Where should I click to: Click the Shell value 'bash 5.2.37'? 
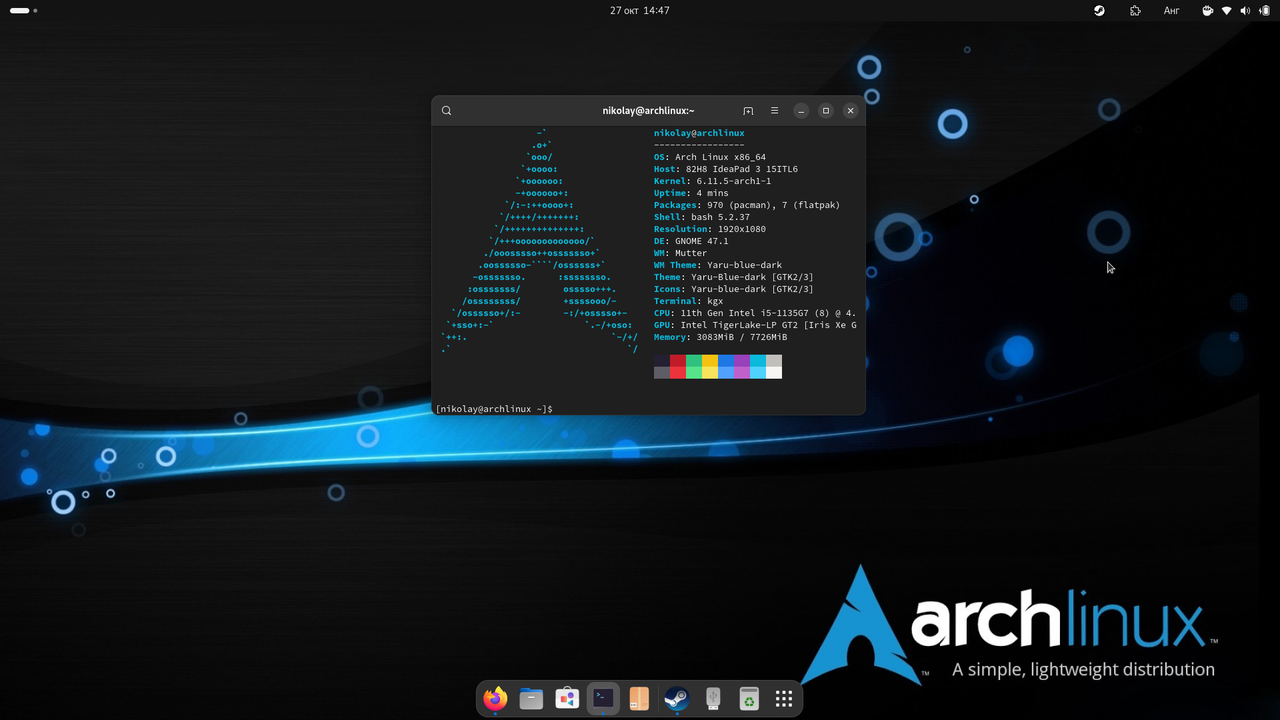coord(720,217)
